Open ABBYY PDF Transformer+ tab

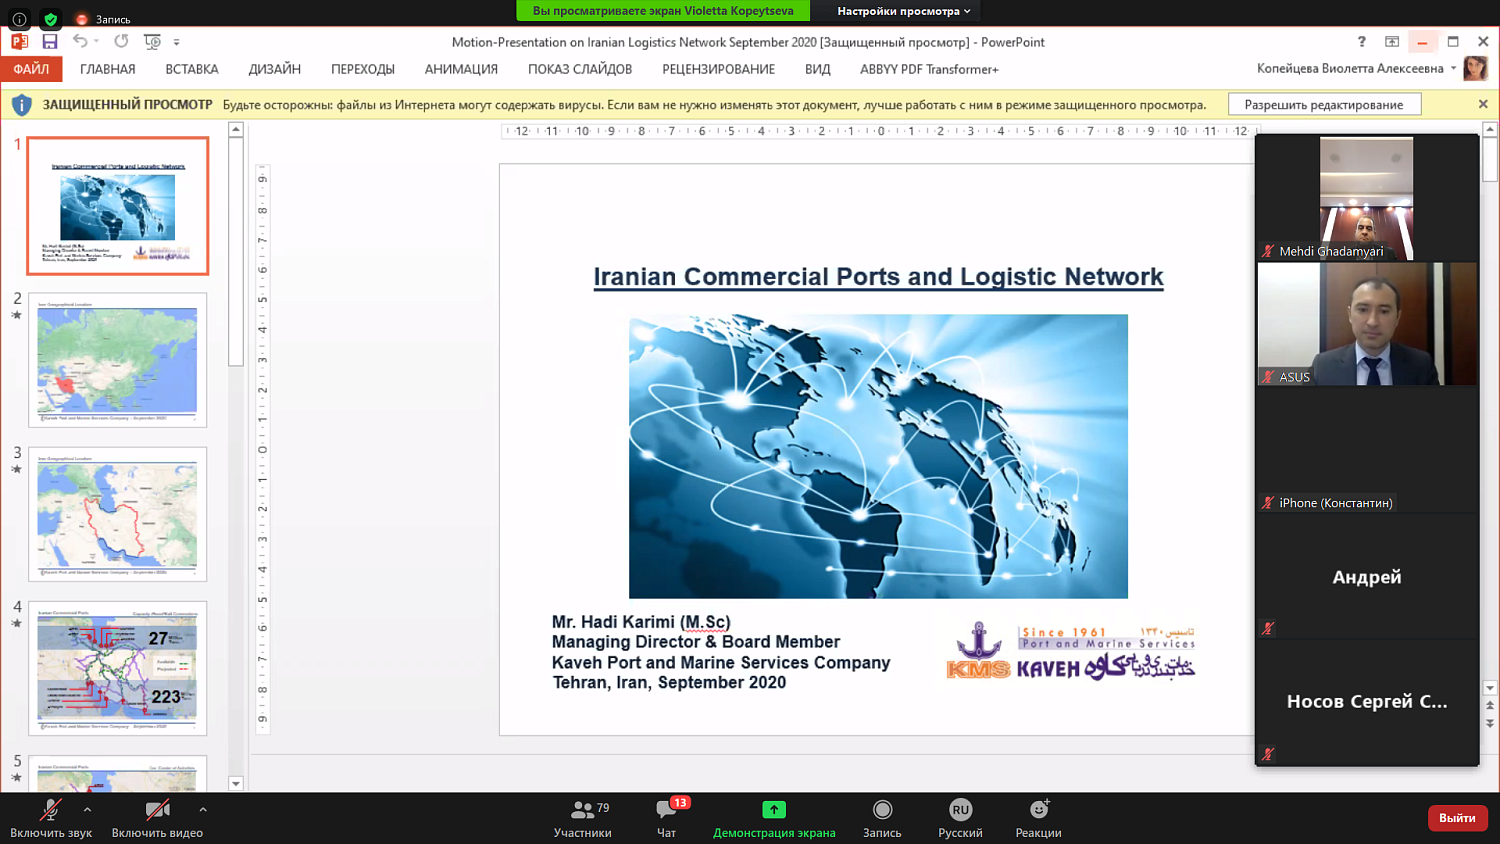[x=929, y=69]
